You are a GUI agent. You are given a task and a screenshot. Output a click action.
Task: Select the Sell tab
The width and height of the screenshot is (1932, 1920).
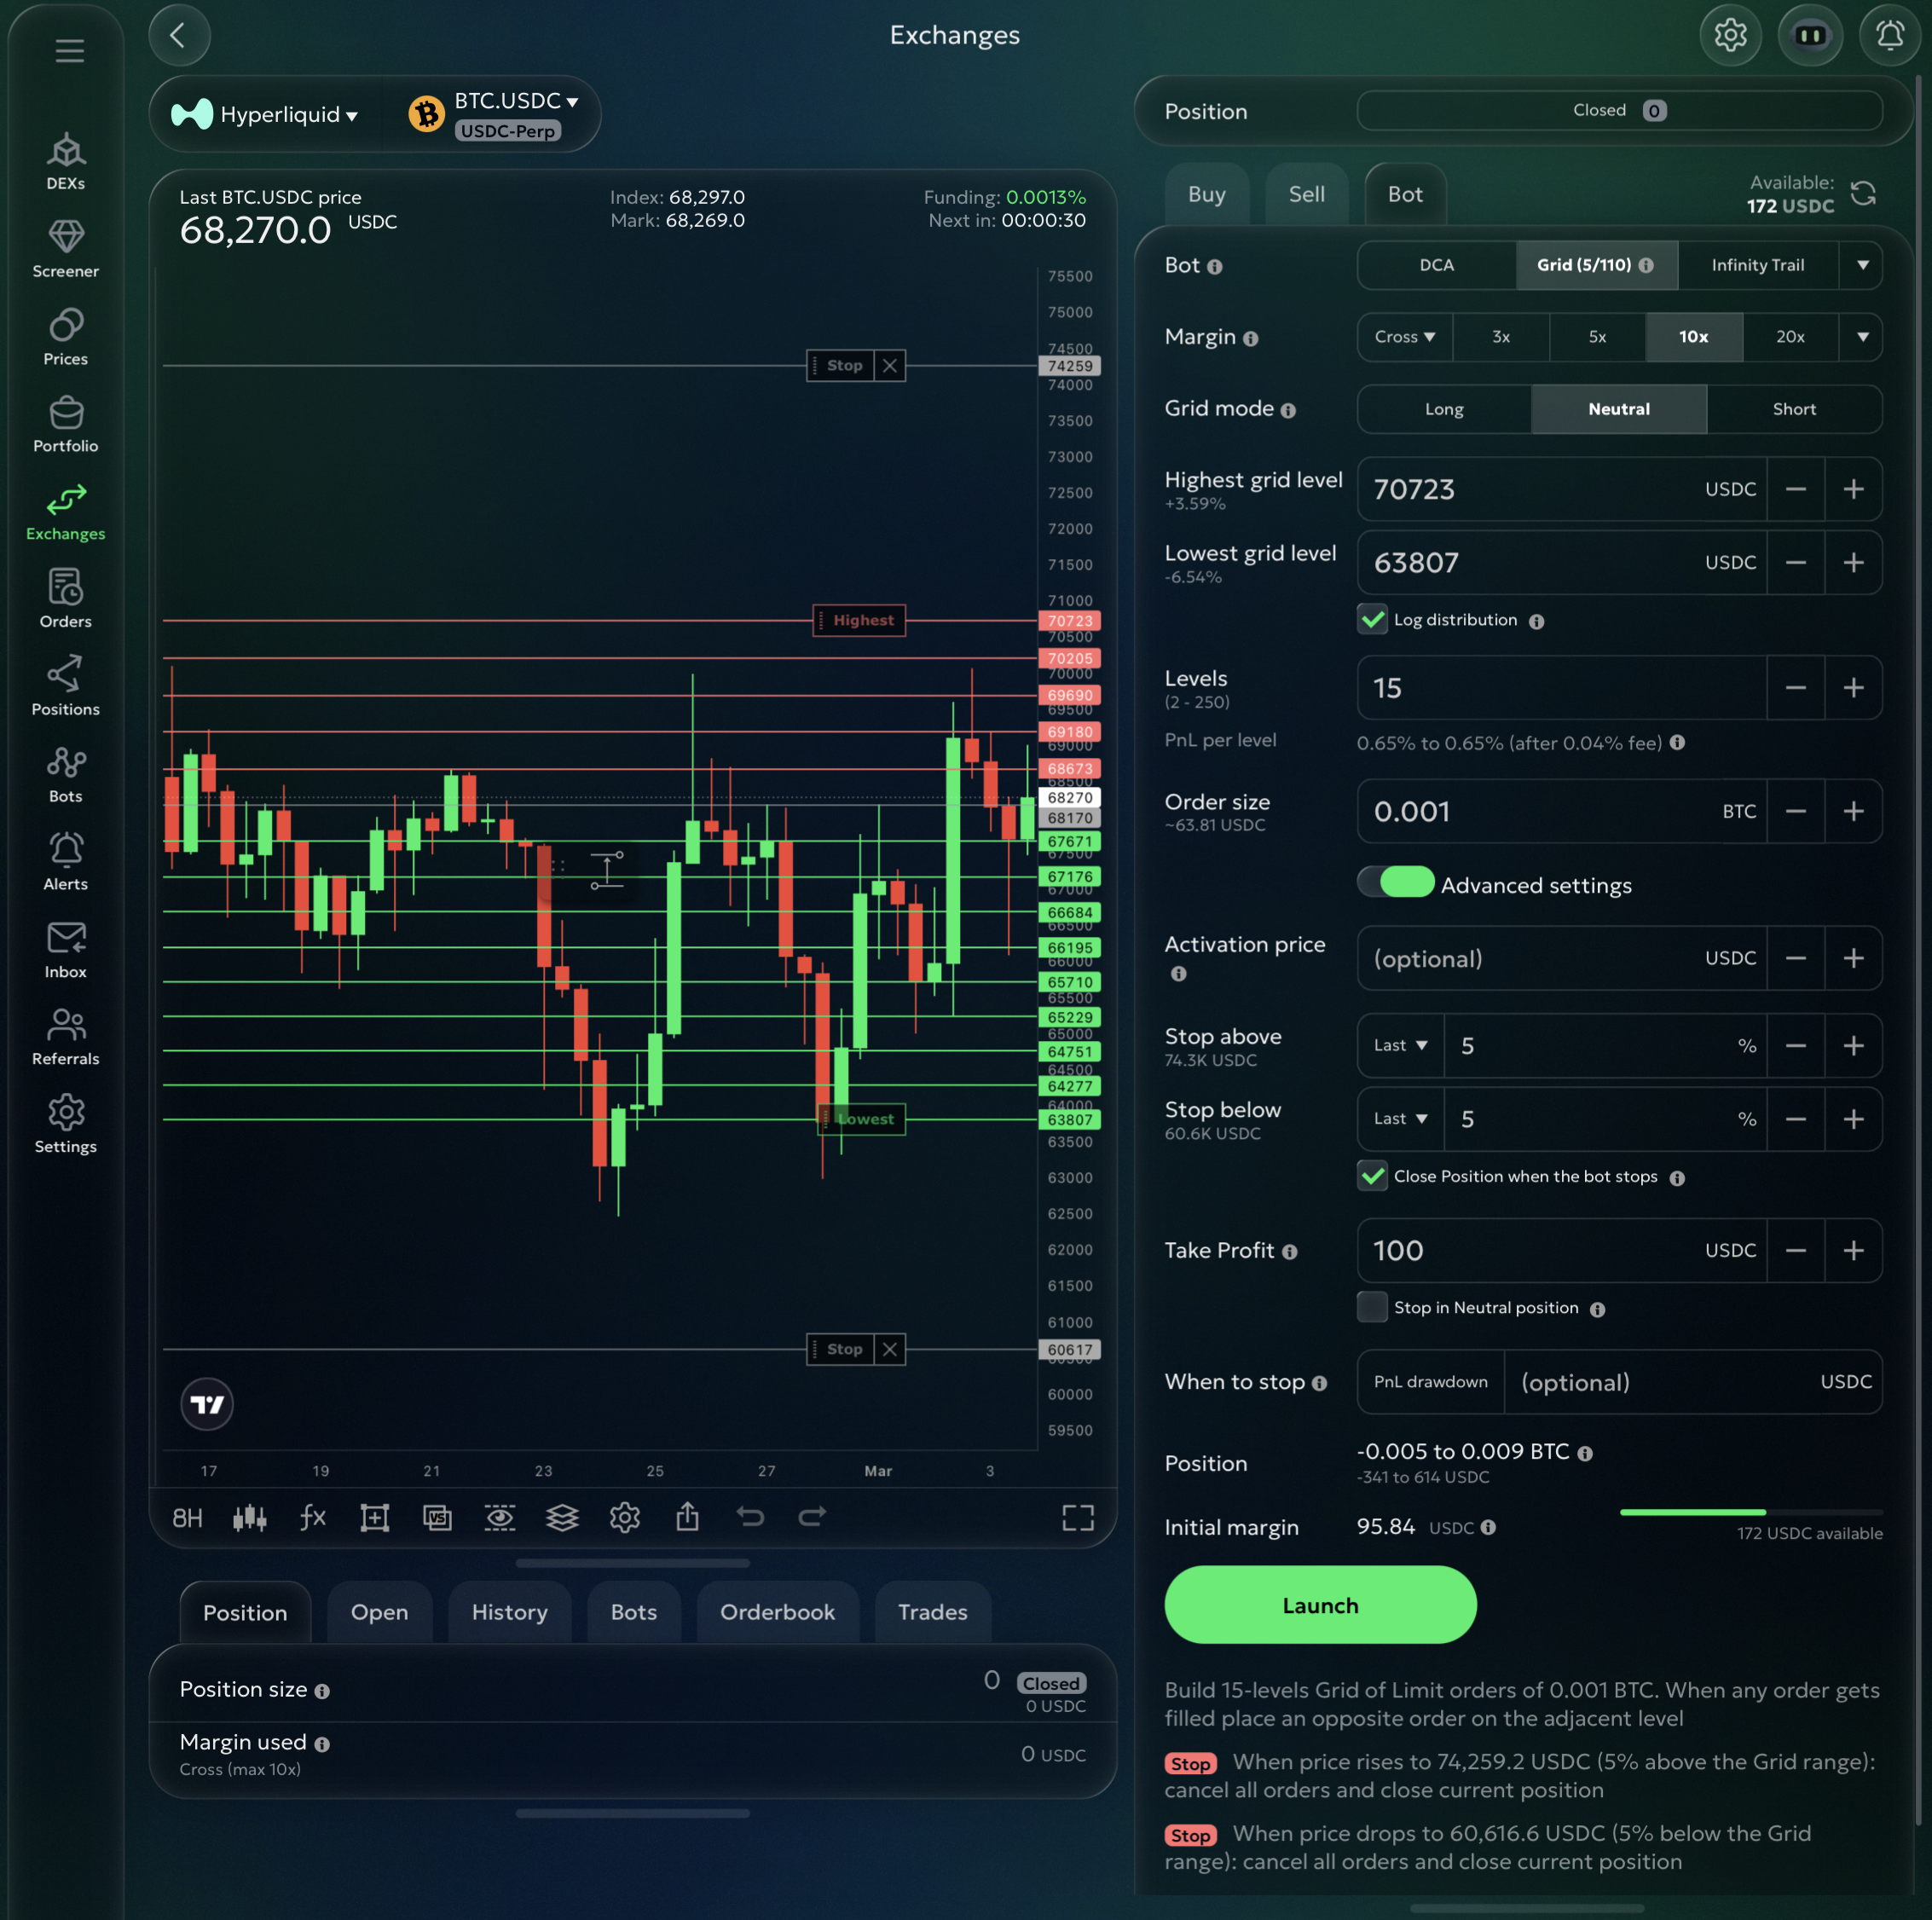pos(1306,194)
